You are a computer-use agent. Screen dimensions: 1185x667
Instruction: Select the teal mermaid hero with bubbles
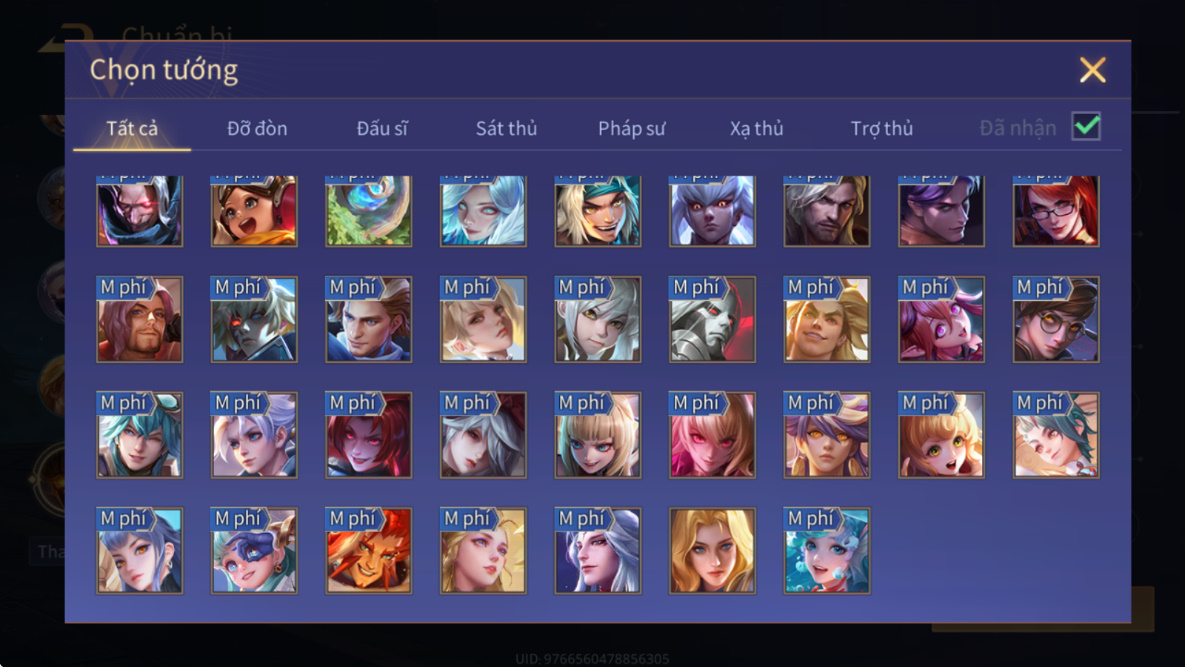[827, 550]
